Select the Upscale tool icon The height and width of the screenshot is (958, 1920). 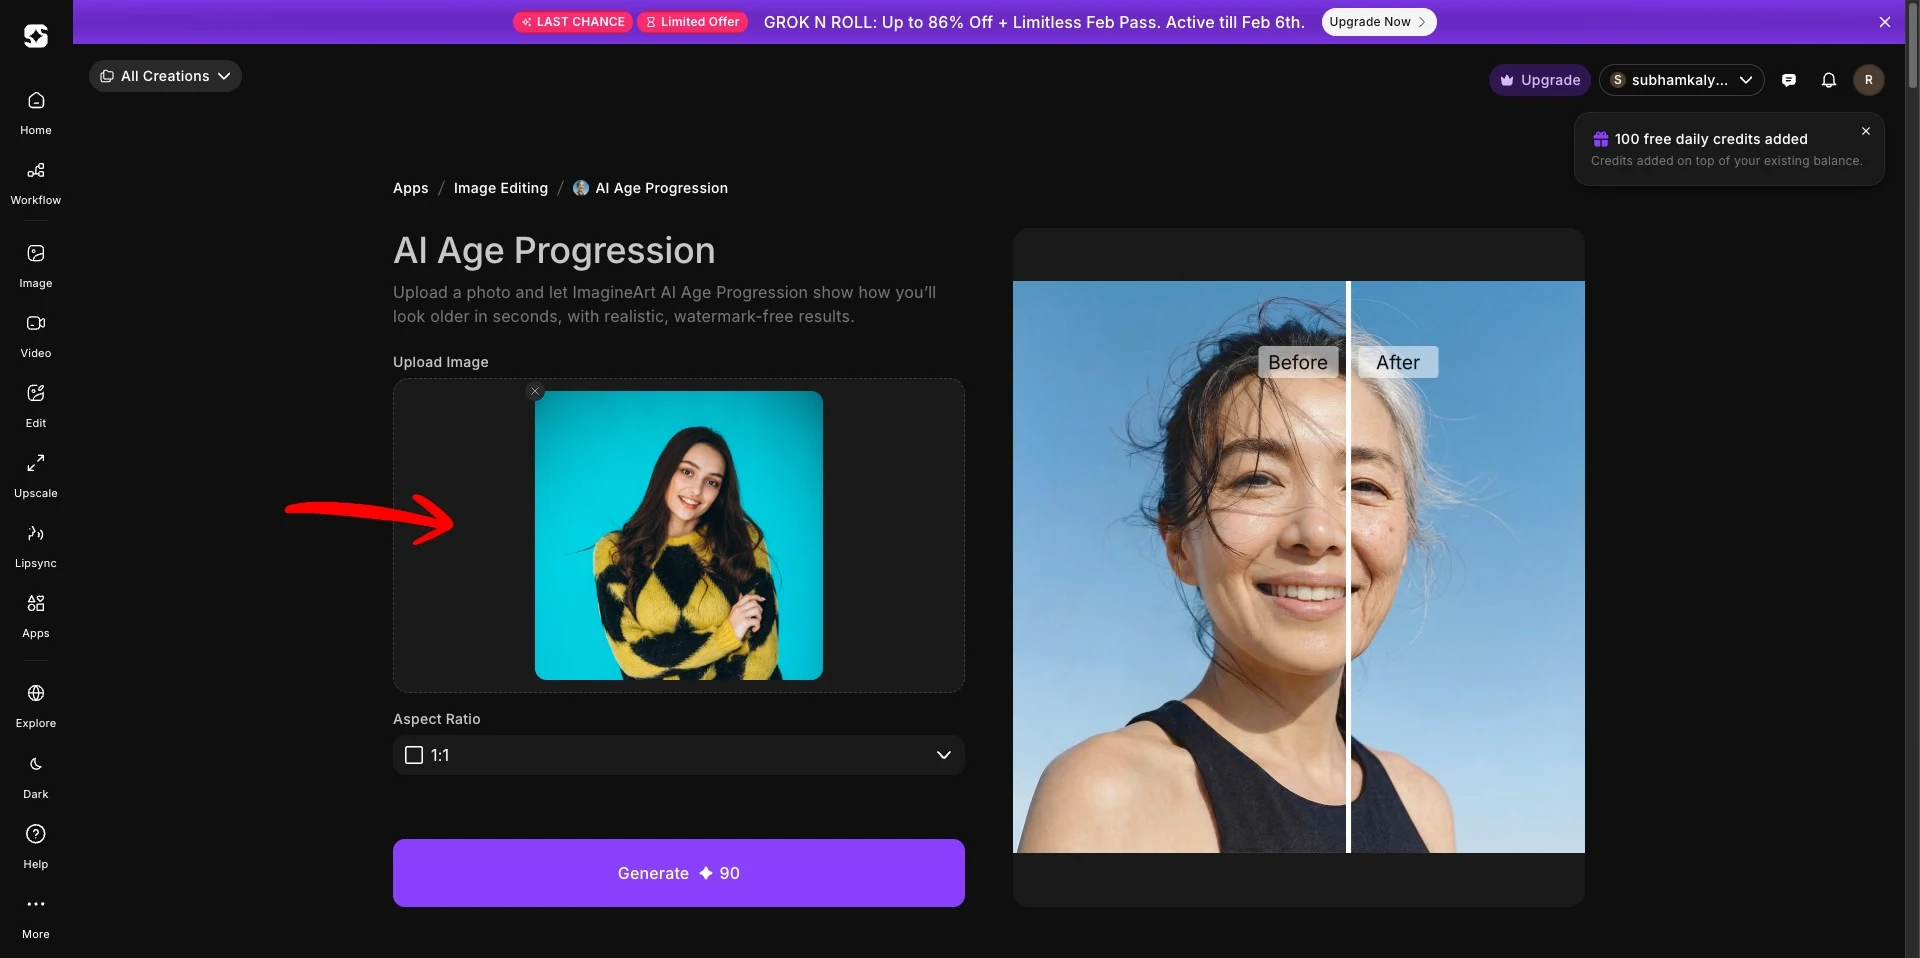pyautogui.click(x=36, y=464)
